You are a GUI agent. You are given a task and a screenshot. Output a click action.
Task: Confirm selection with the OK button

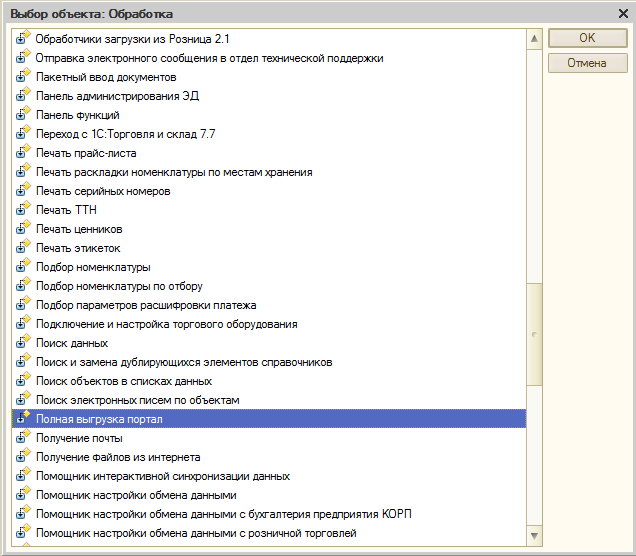(x=587, y=38)
